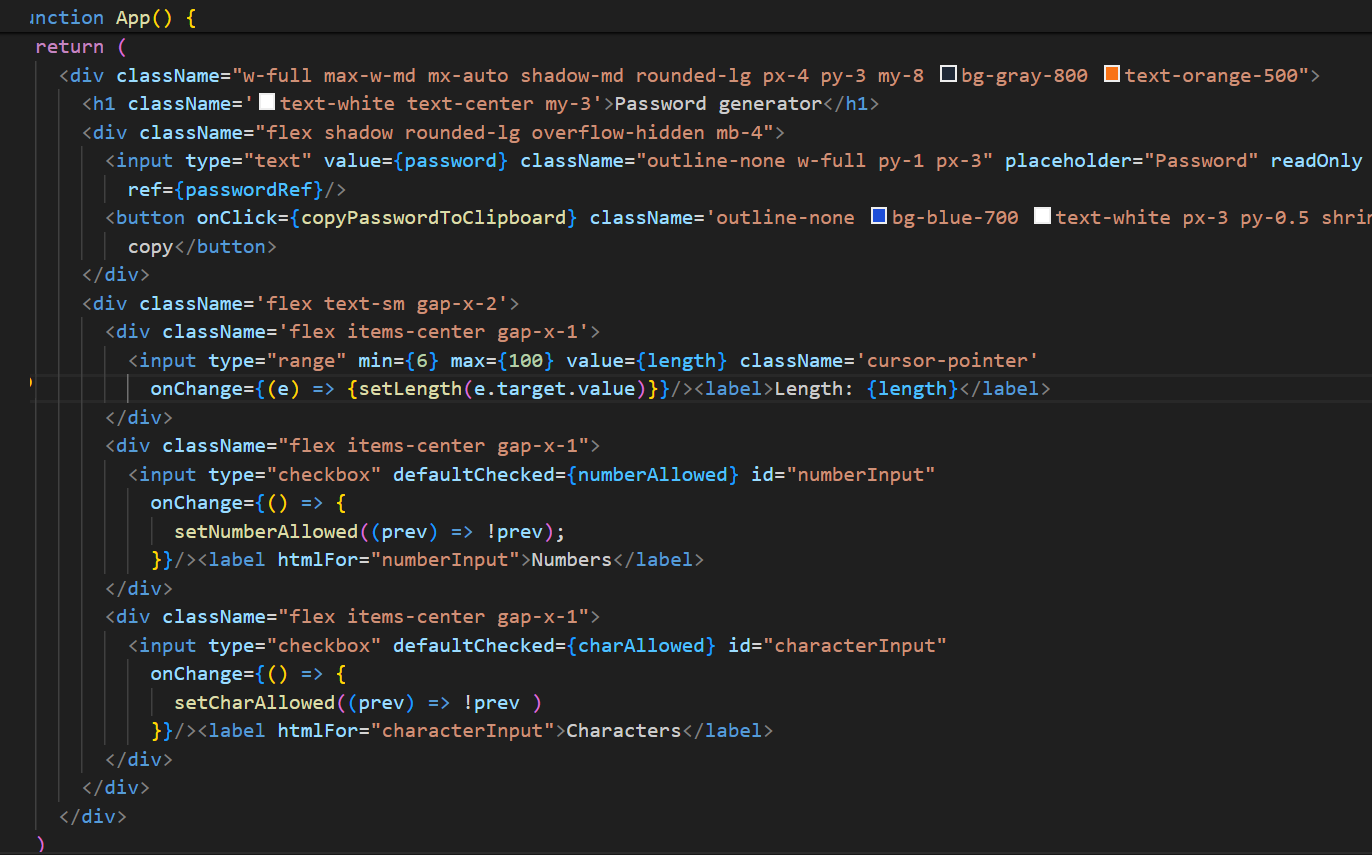Click the 'bg-blue-700' class text

coord(955,217)
